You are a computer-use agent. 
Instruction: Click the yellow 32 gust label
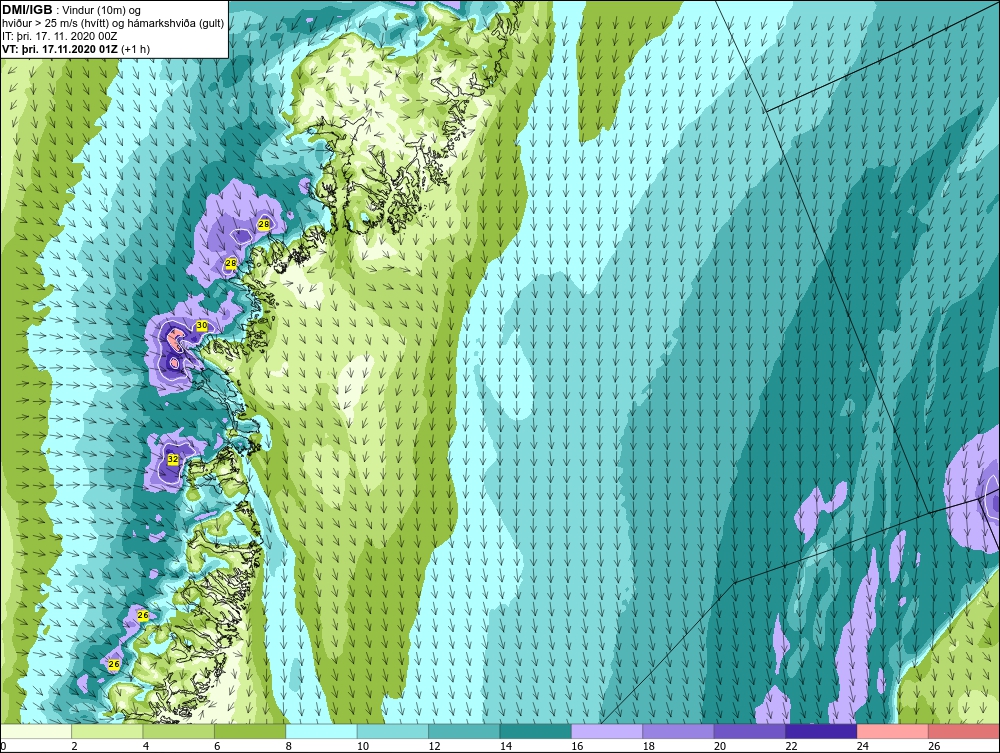[173, 459]
